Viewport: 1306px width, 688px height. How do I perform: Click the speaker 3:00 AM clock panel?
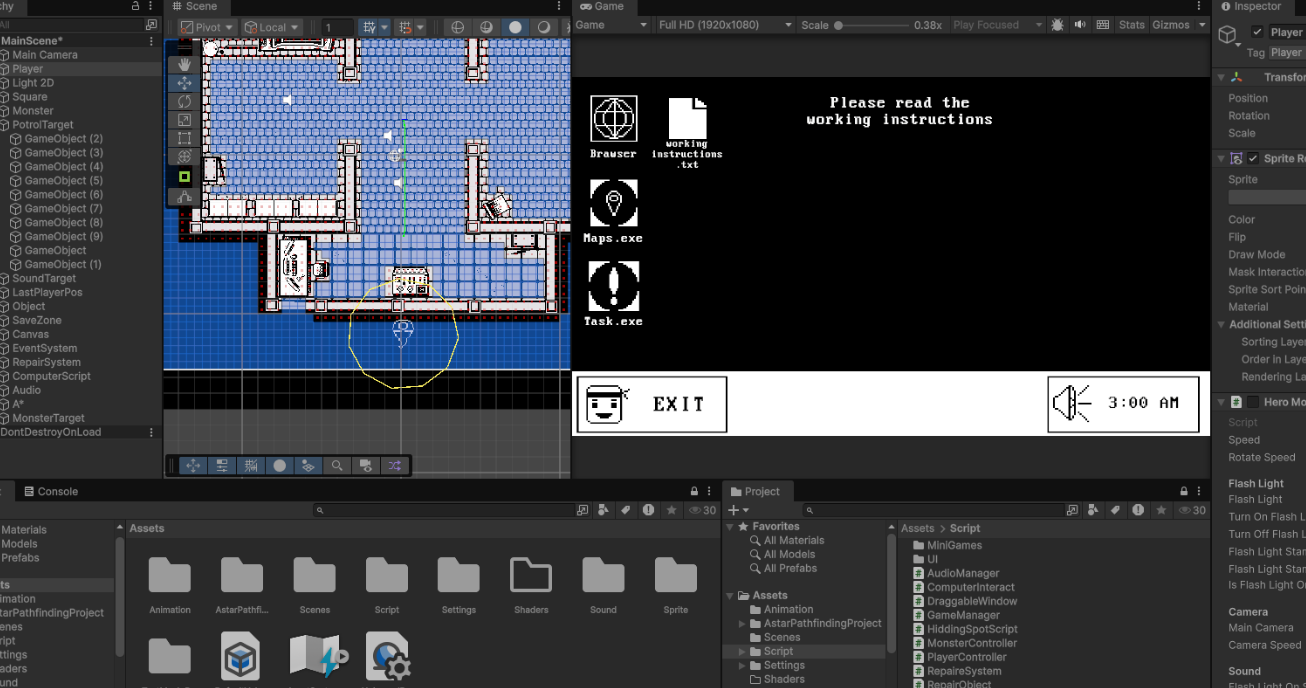click(x=1123, y=404)
